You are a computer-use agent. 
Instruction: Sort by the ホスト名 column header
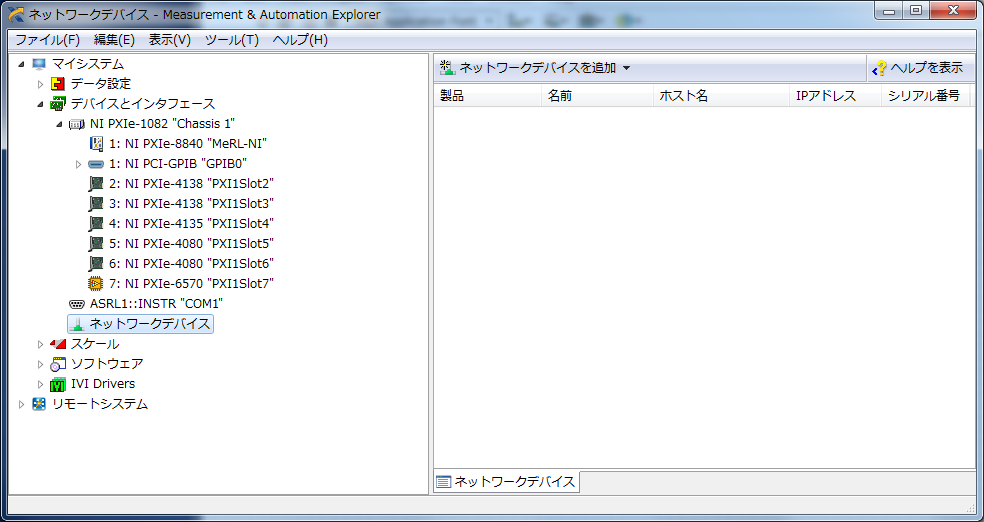tap(721, 95)
